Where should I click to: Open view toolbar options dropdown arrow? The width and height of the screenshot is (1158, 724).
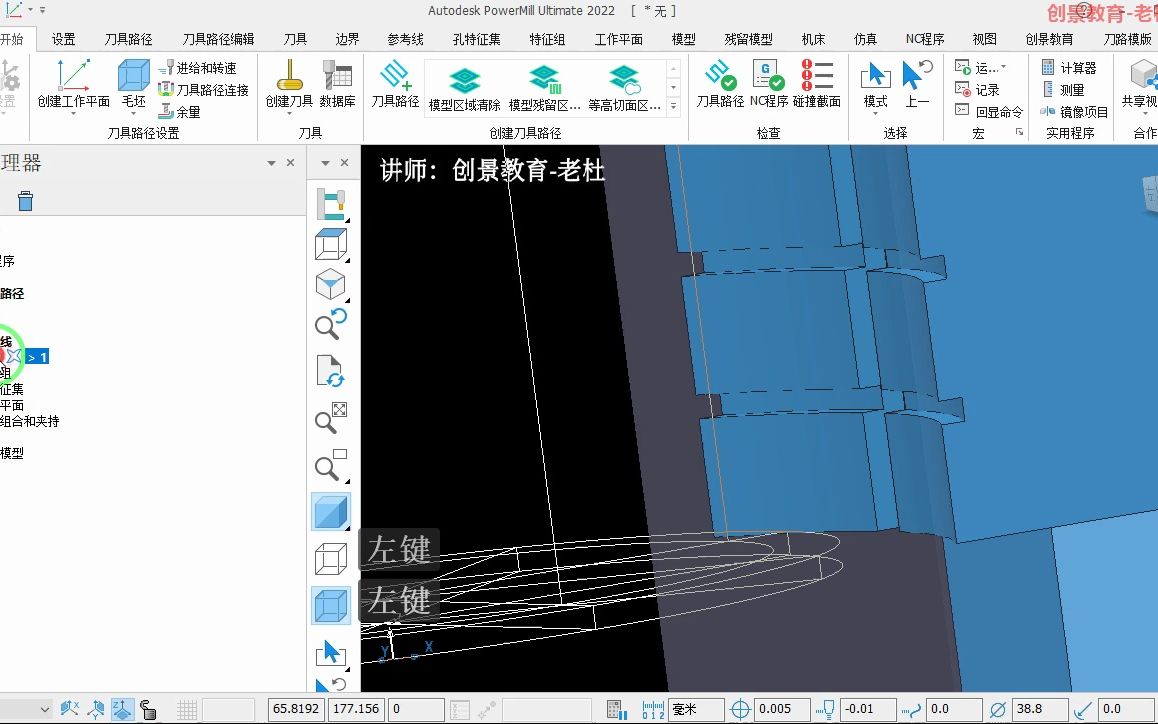(x=325, y=163)
